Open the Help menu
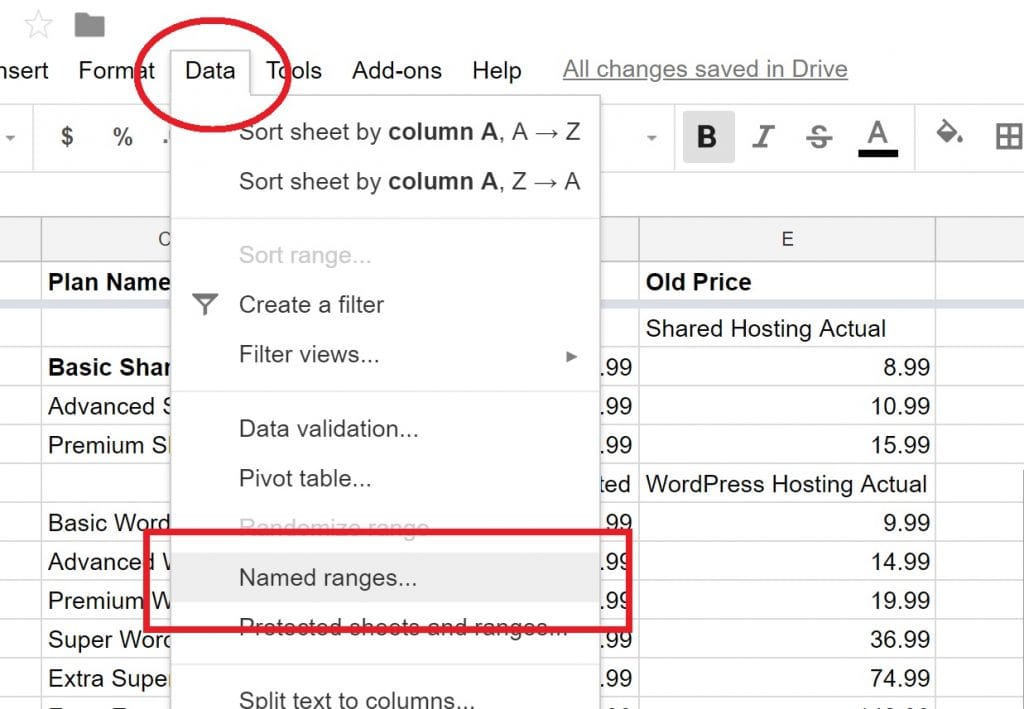 (x=497, y=70)
